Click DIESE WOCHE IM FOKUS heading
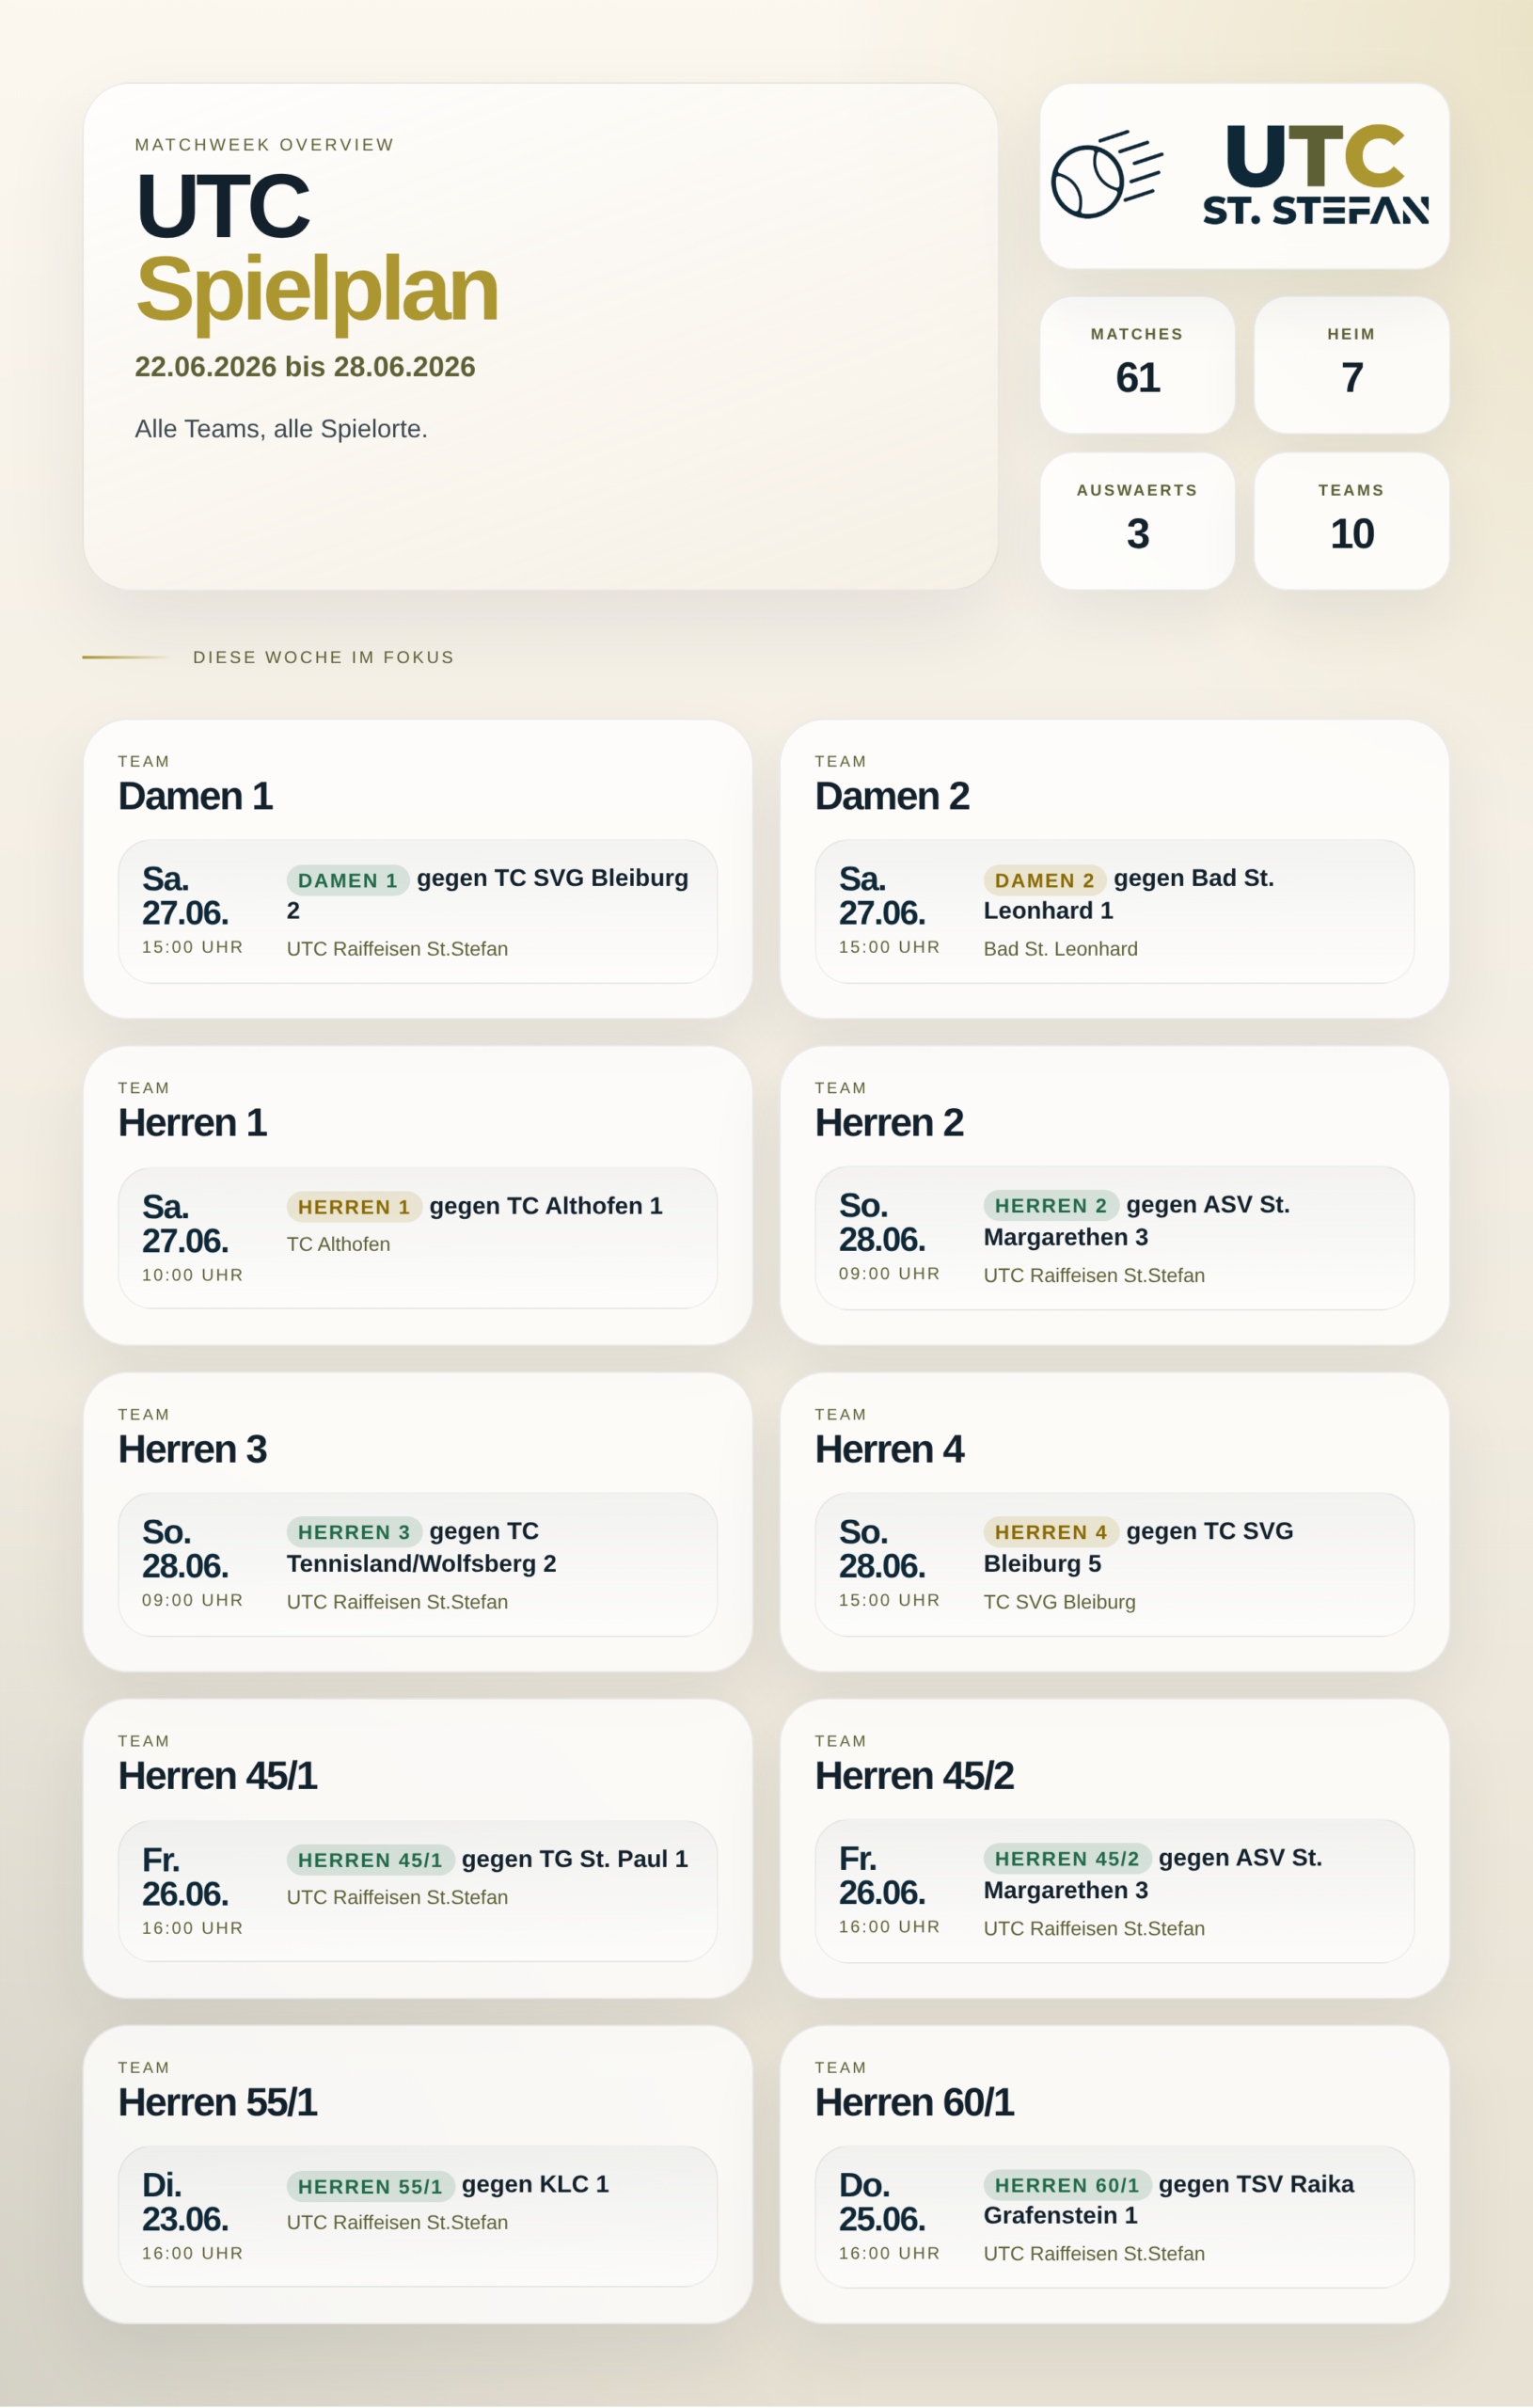The height and width of the screenshot is (2408, 1533). pos(323,657)
